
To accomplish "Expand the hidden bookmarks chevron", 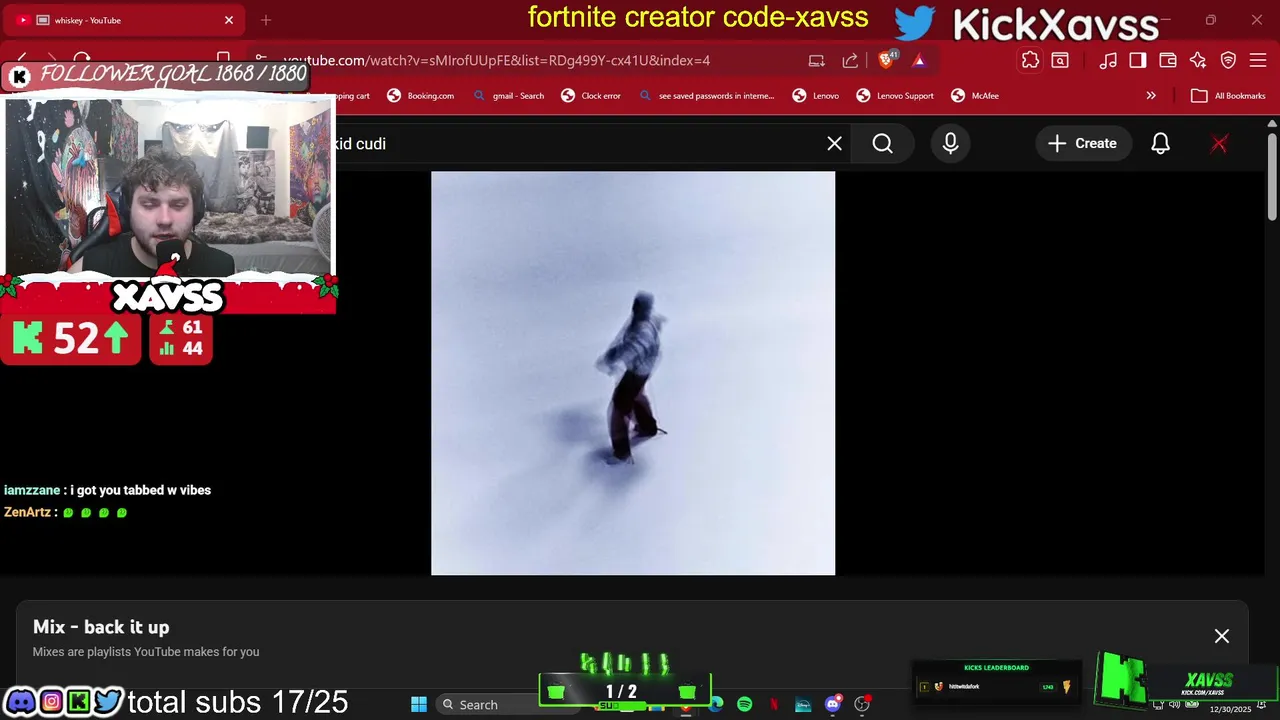I will click(x=1151, y=96).
